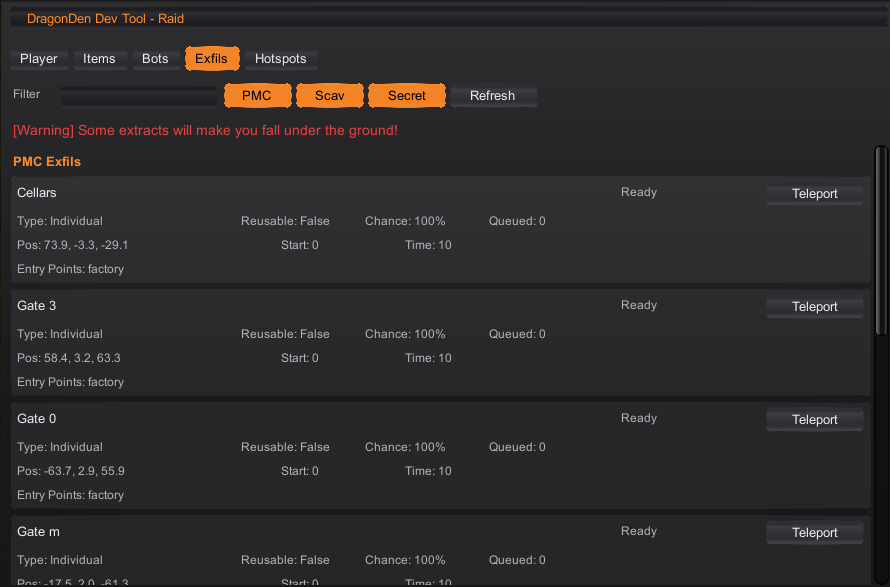The width and height of the screenshot is (890, 587).
Task: Click the active Exfils tab
Action: [212, 59]
